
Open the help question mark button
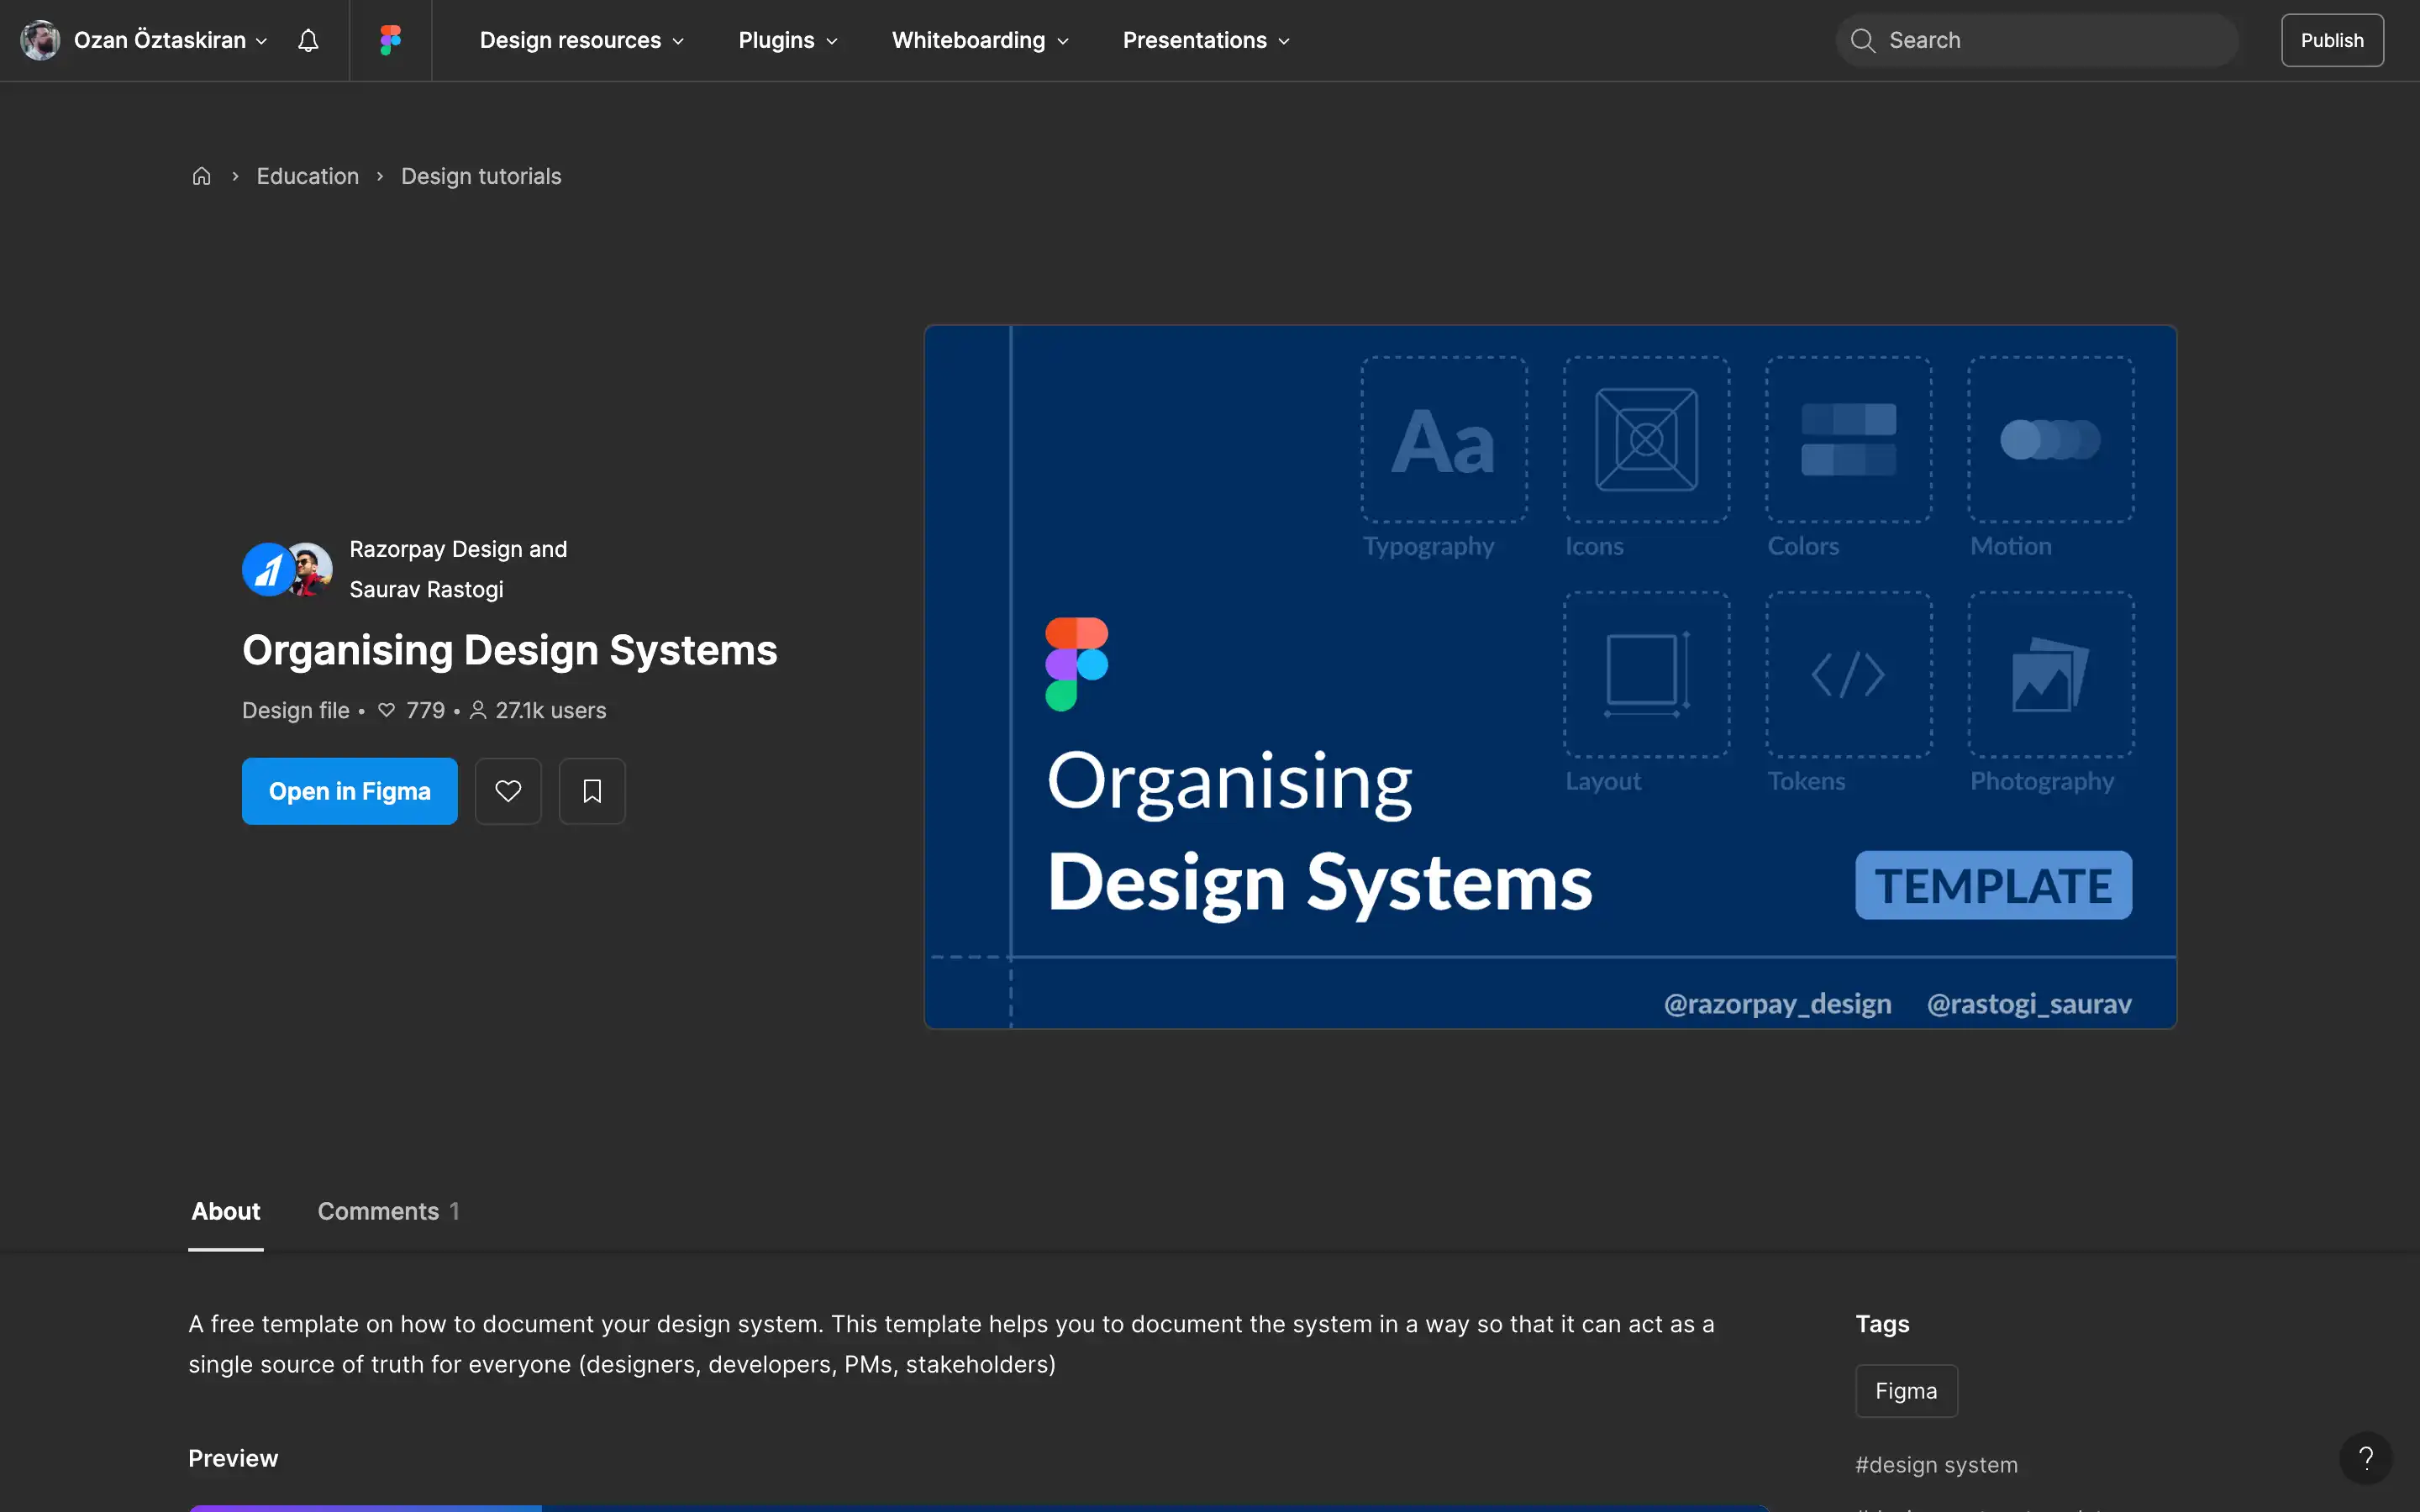(x=2365, y=1458)
